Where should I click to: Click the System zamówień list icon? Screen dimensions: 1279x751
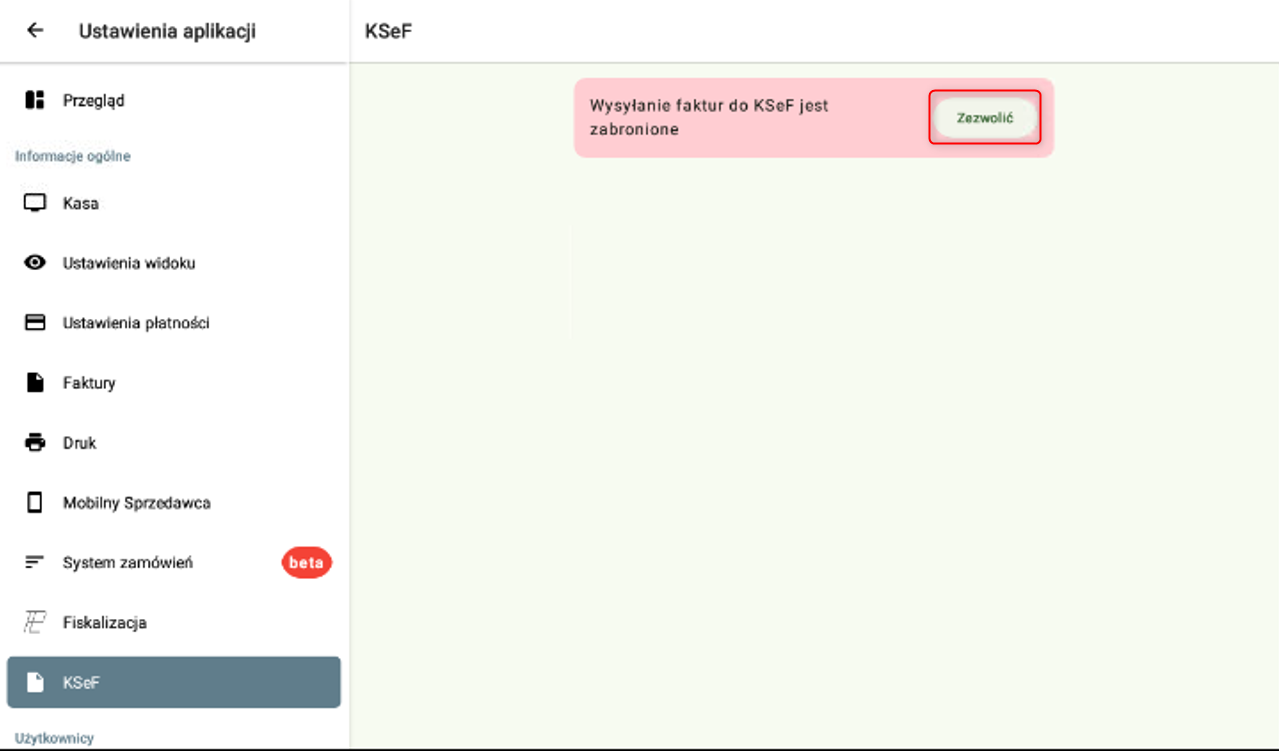35,563
